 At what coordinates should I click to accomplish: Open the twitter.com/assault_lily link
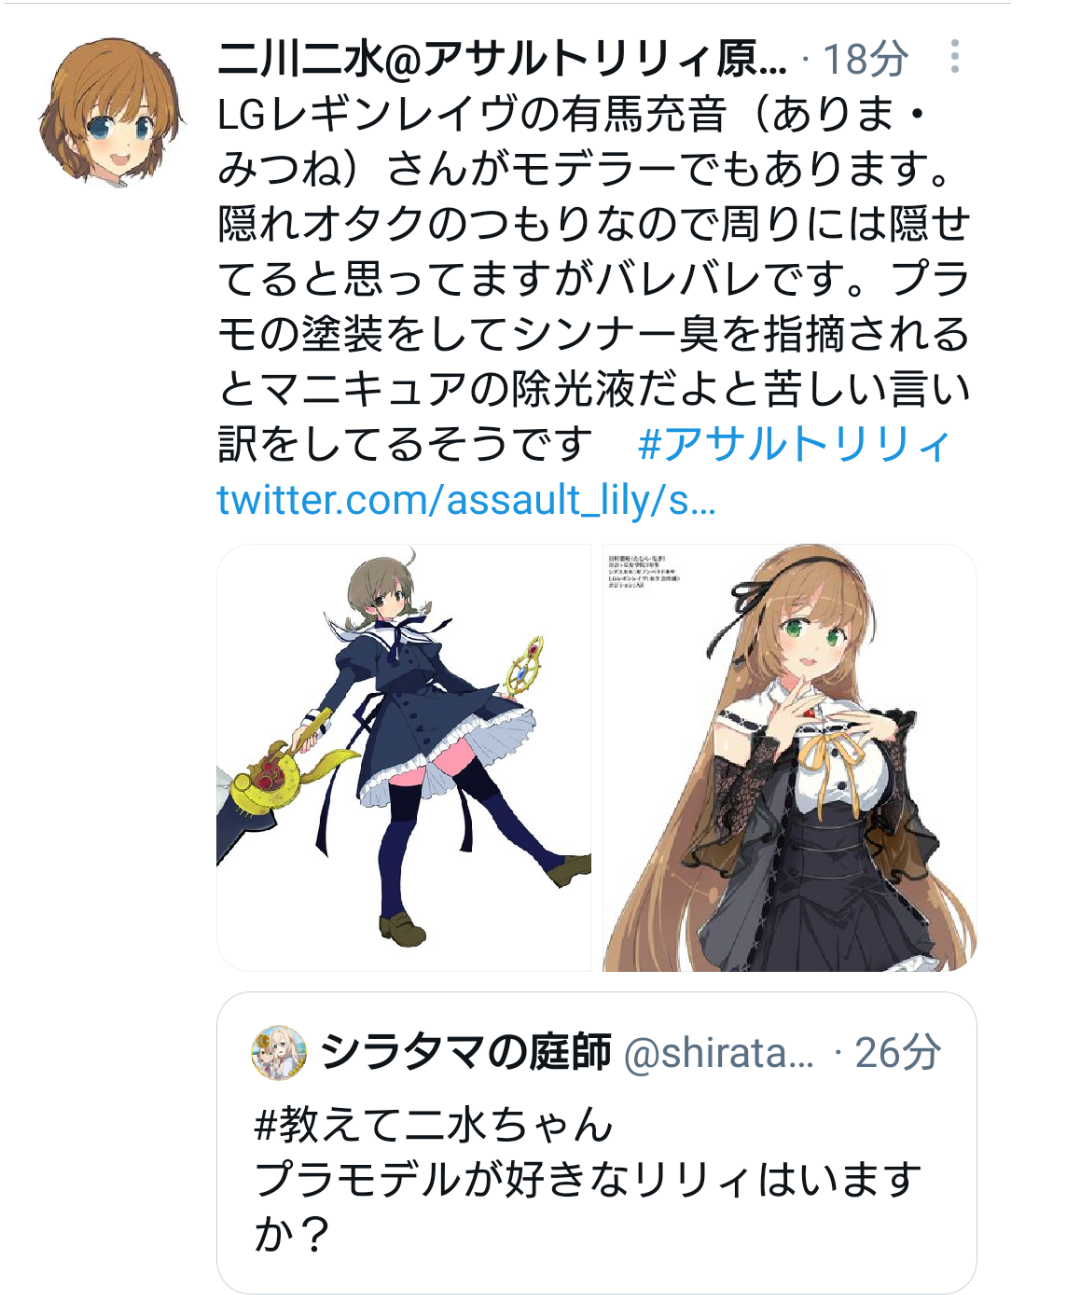466,499
